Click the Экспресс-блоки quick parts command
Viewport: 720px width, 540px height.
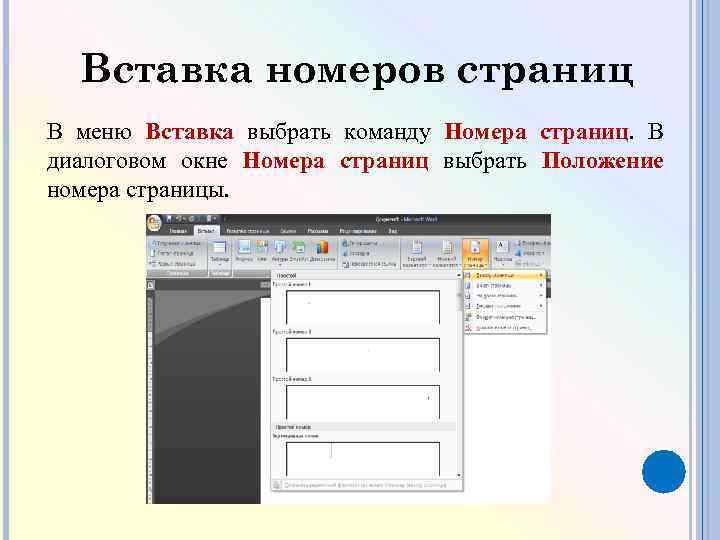point(533,243)
